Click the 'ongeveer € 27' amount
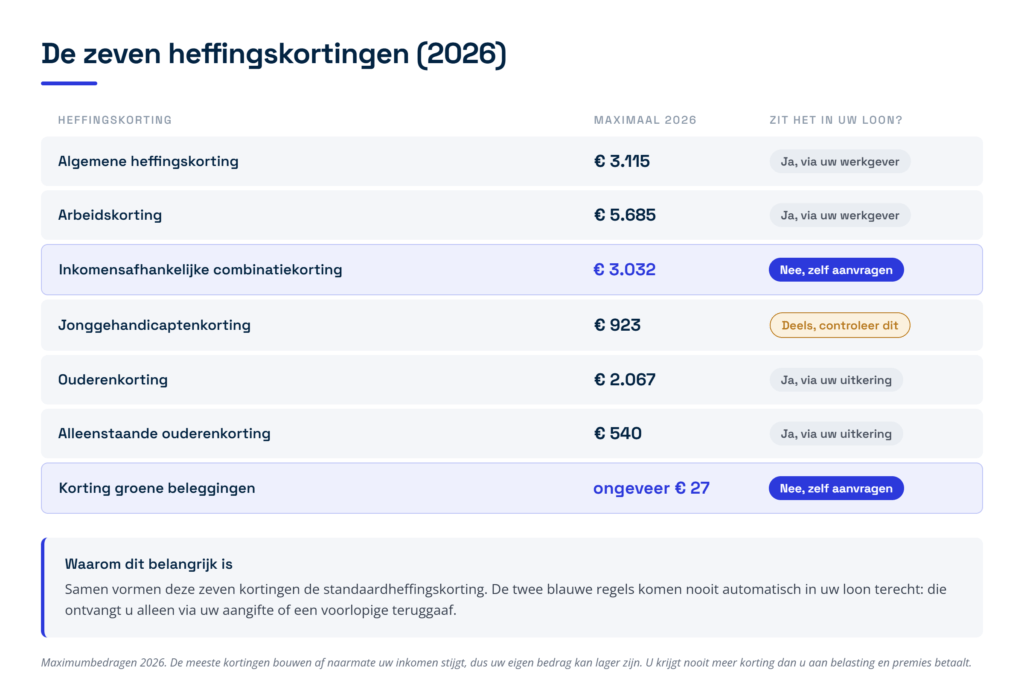 click(x=651, y=488)
